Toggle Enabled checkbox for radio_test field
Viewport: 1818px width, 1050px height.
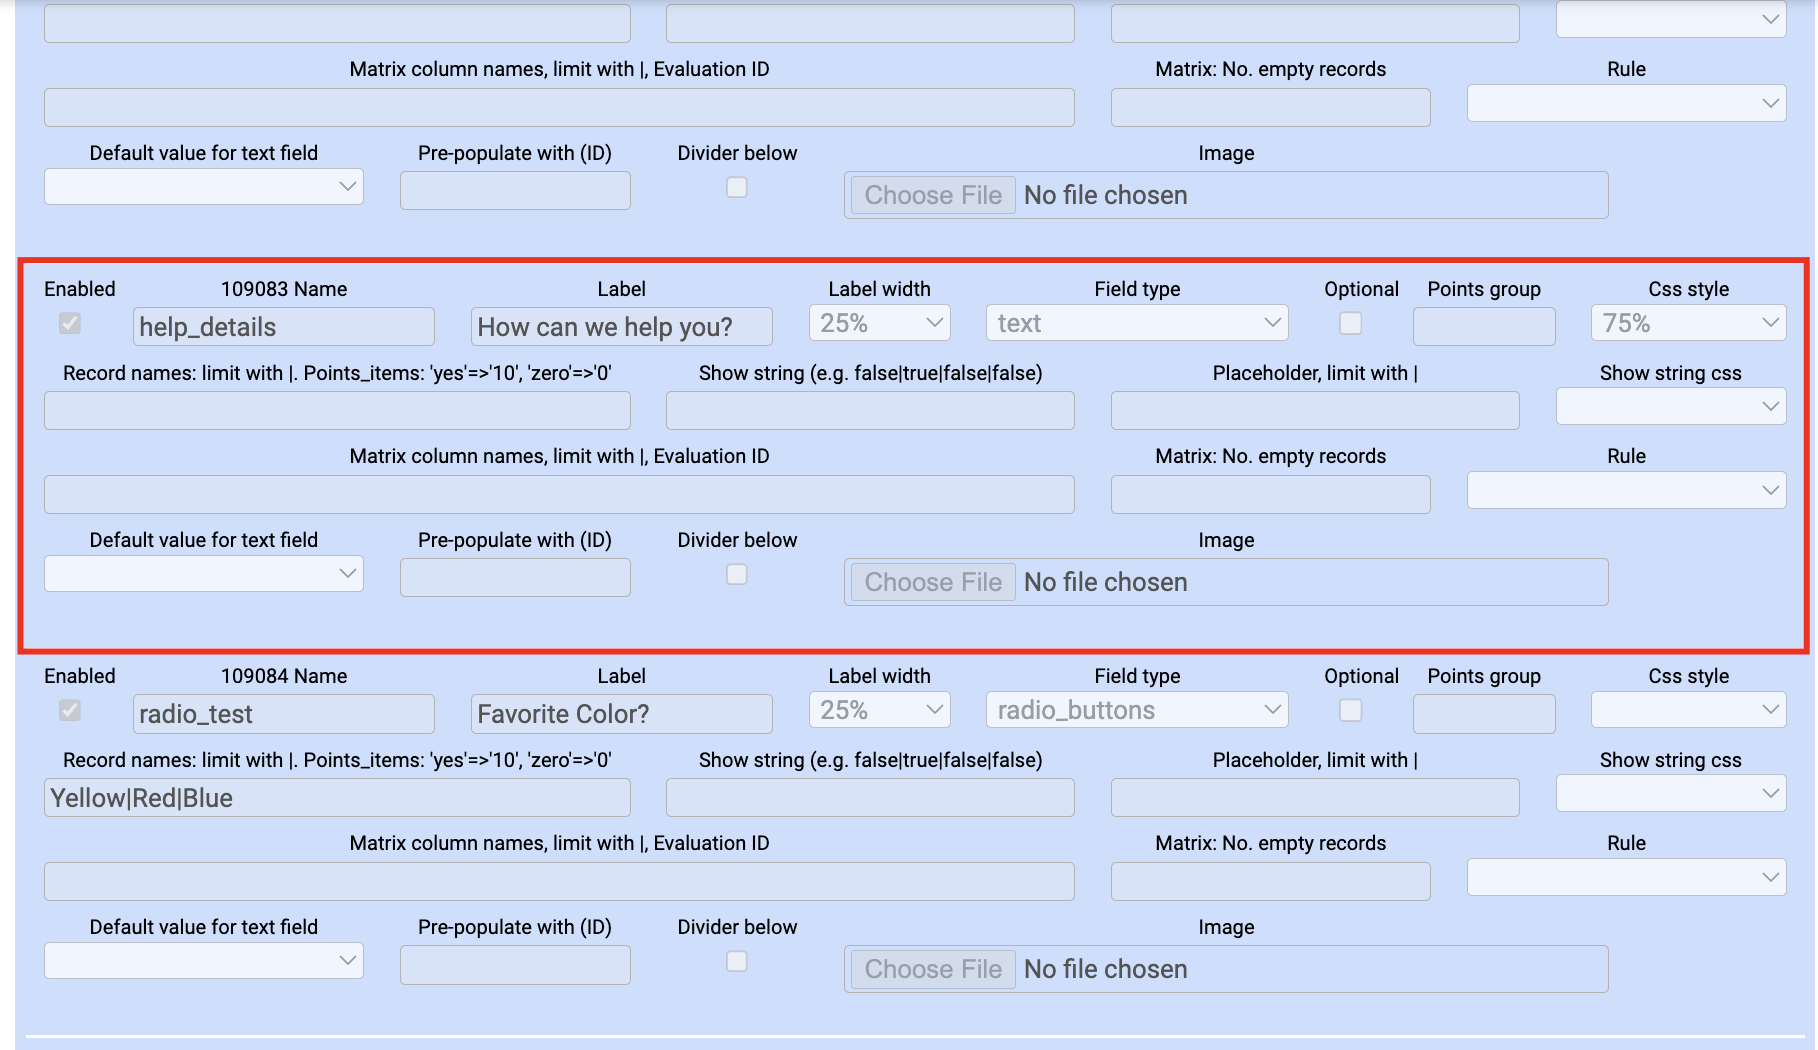click(x=70, y=711)
